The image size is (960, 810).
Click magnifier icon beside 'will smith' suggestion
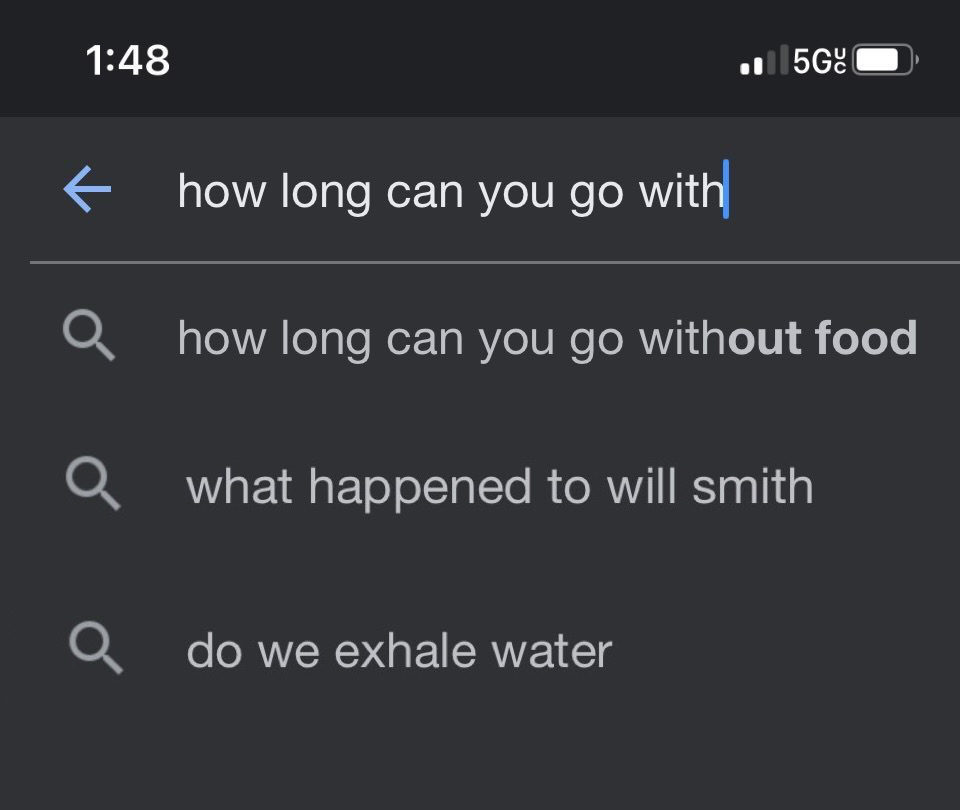pos(93,484)
